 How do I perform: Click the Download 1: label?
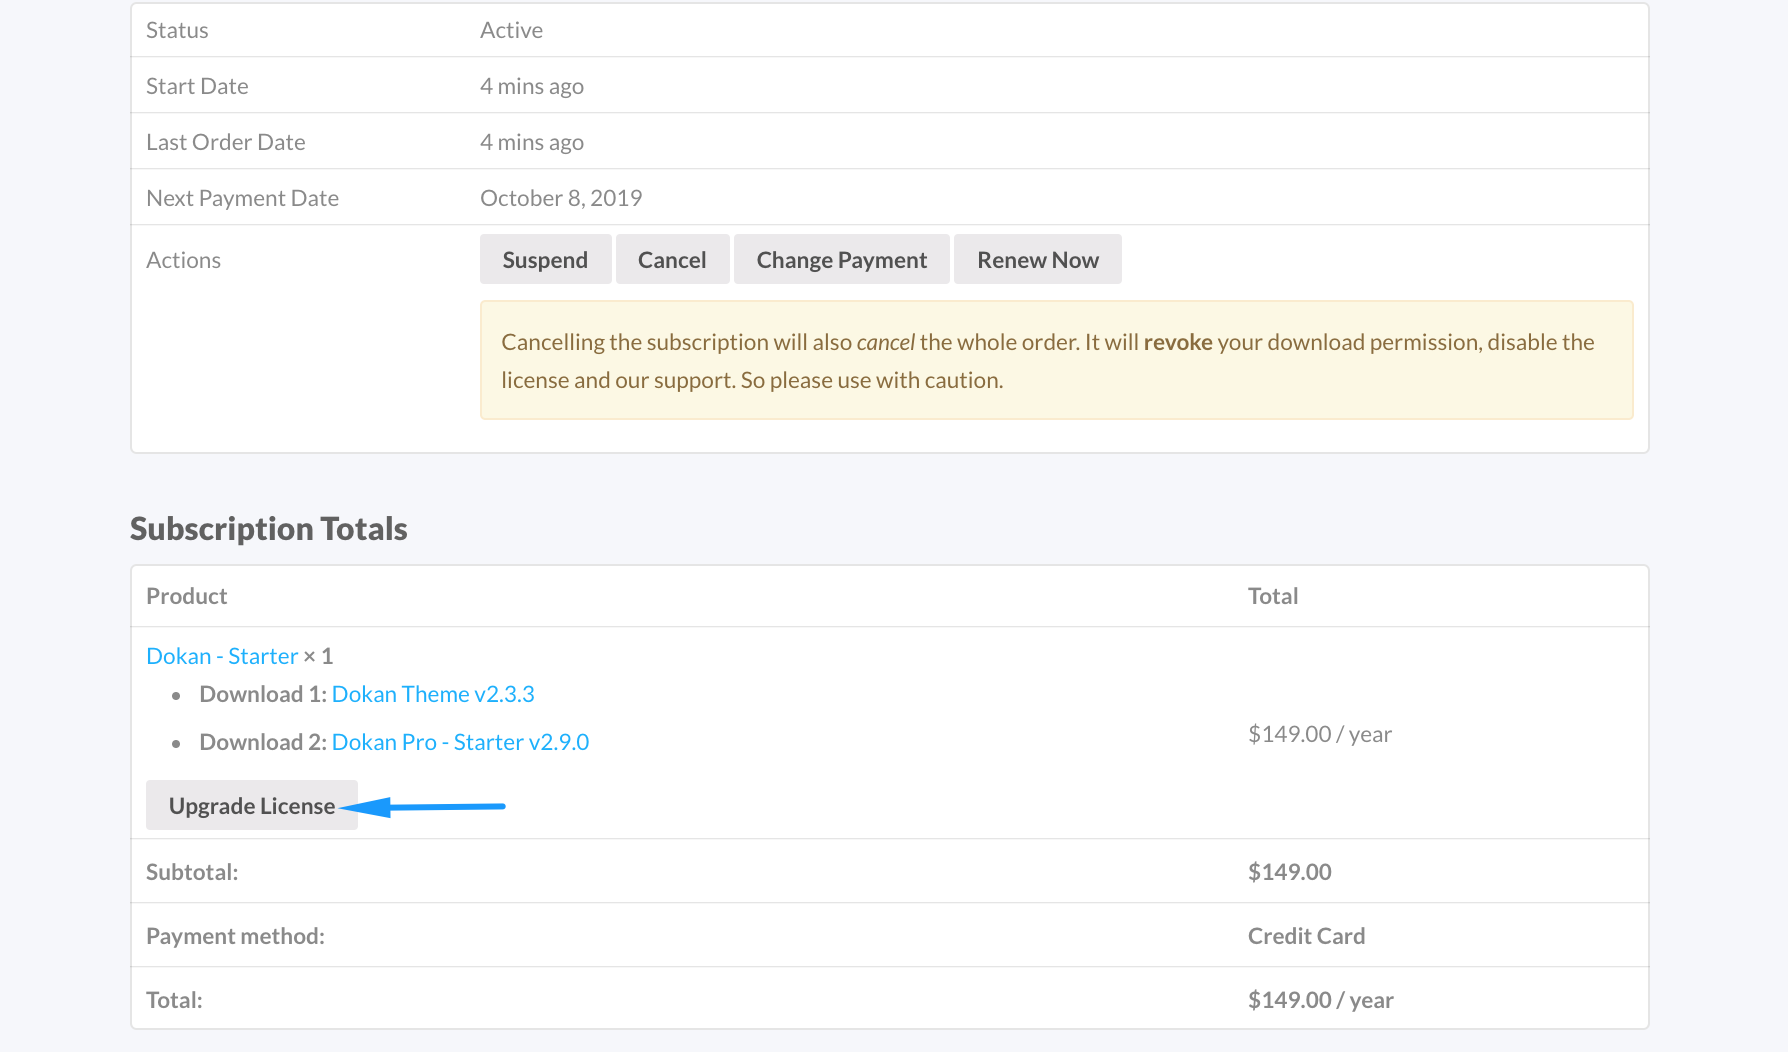tap(263, 694)
